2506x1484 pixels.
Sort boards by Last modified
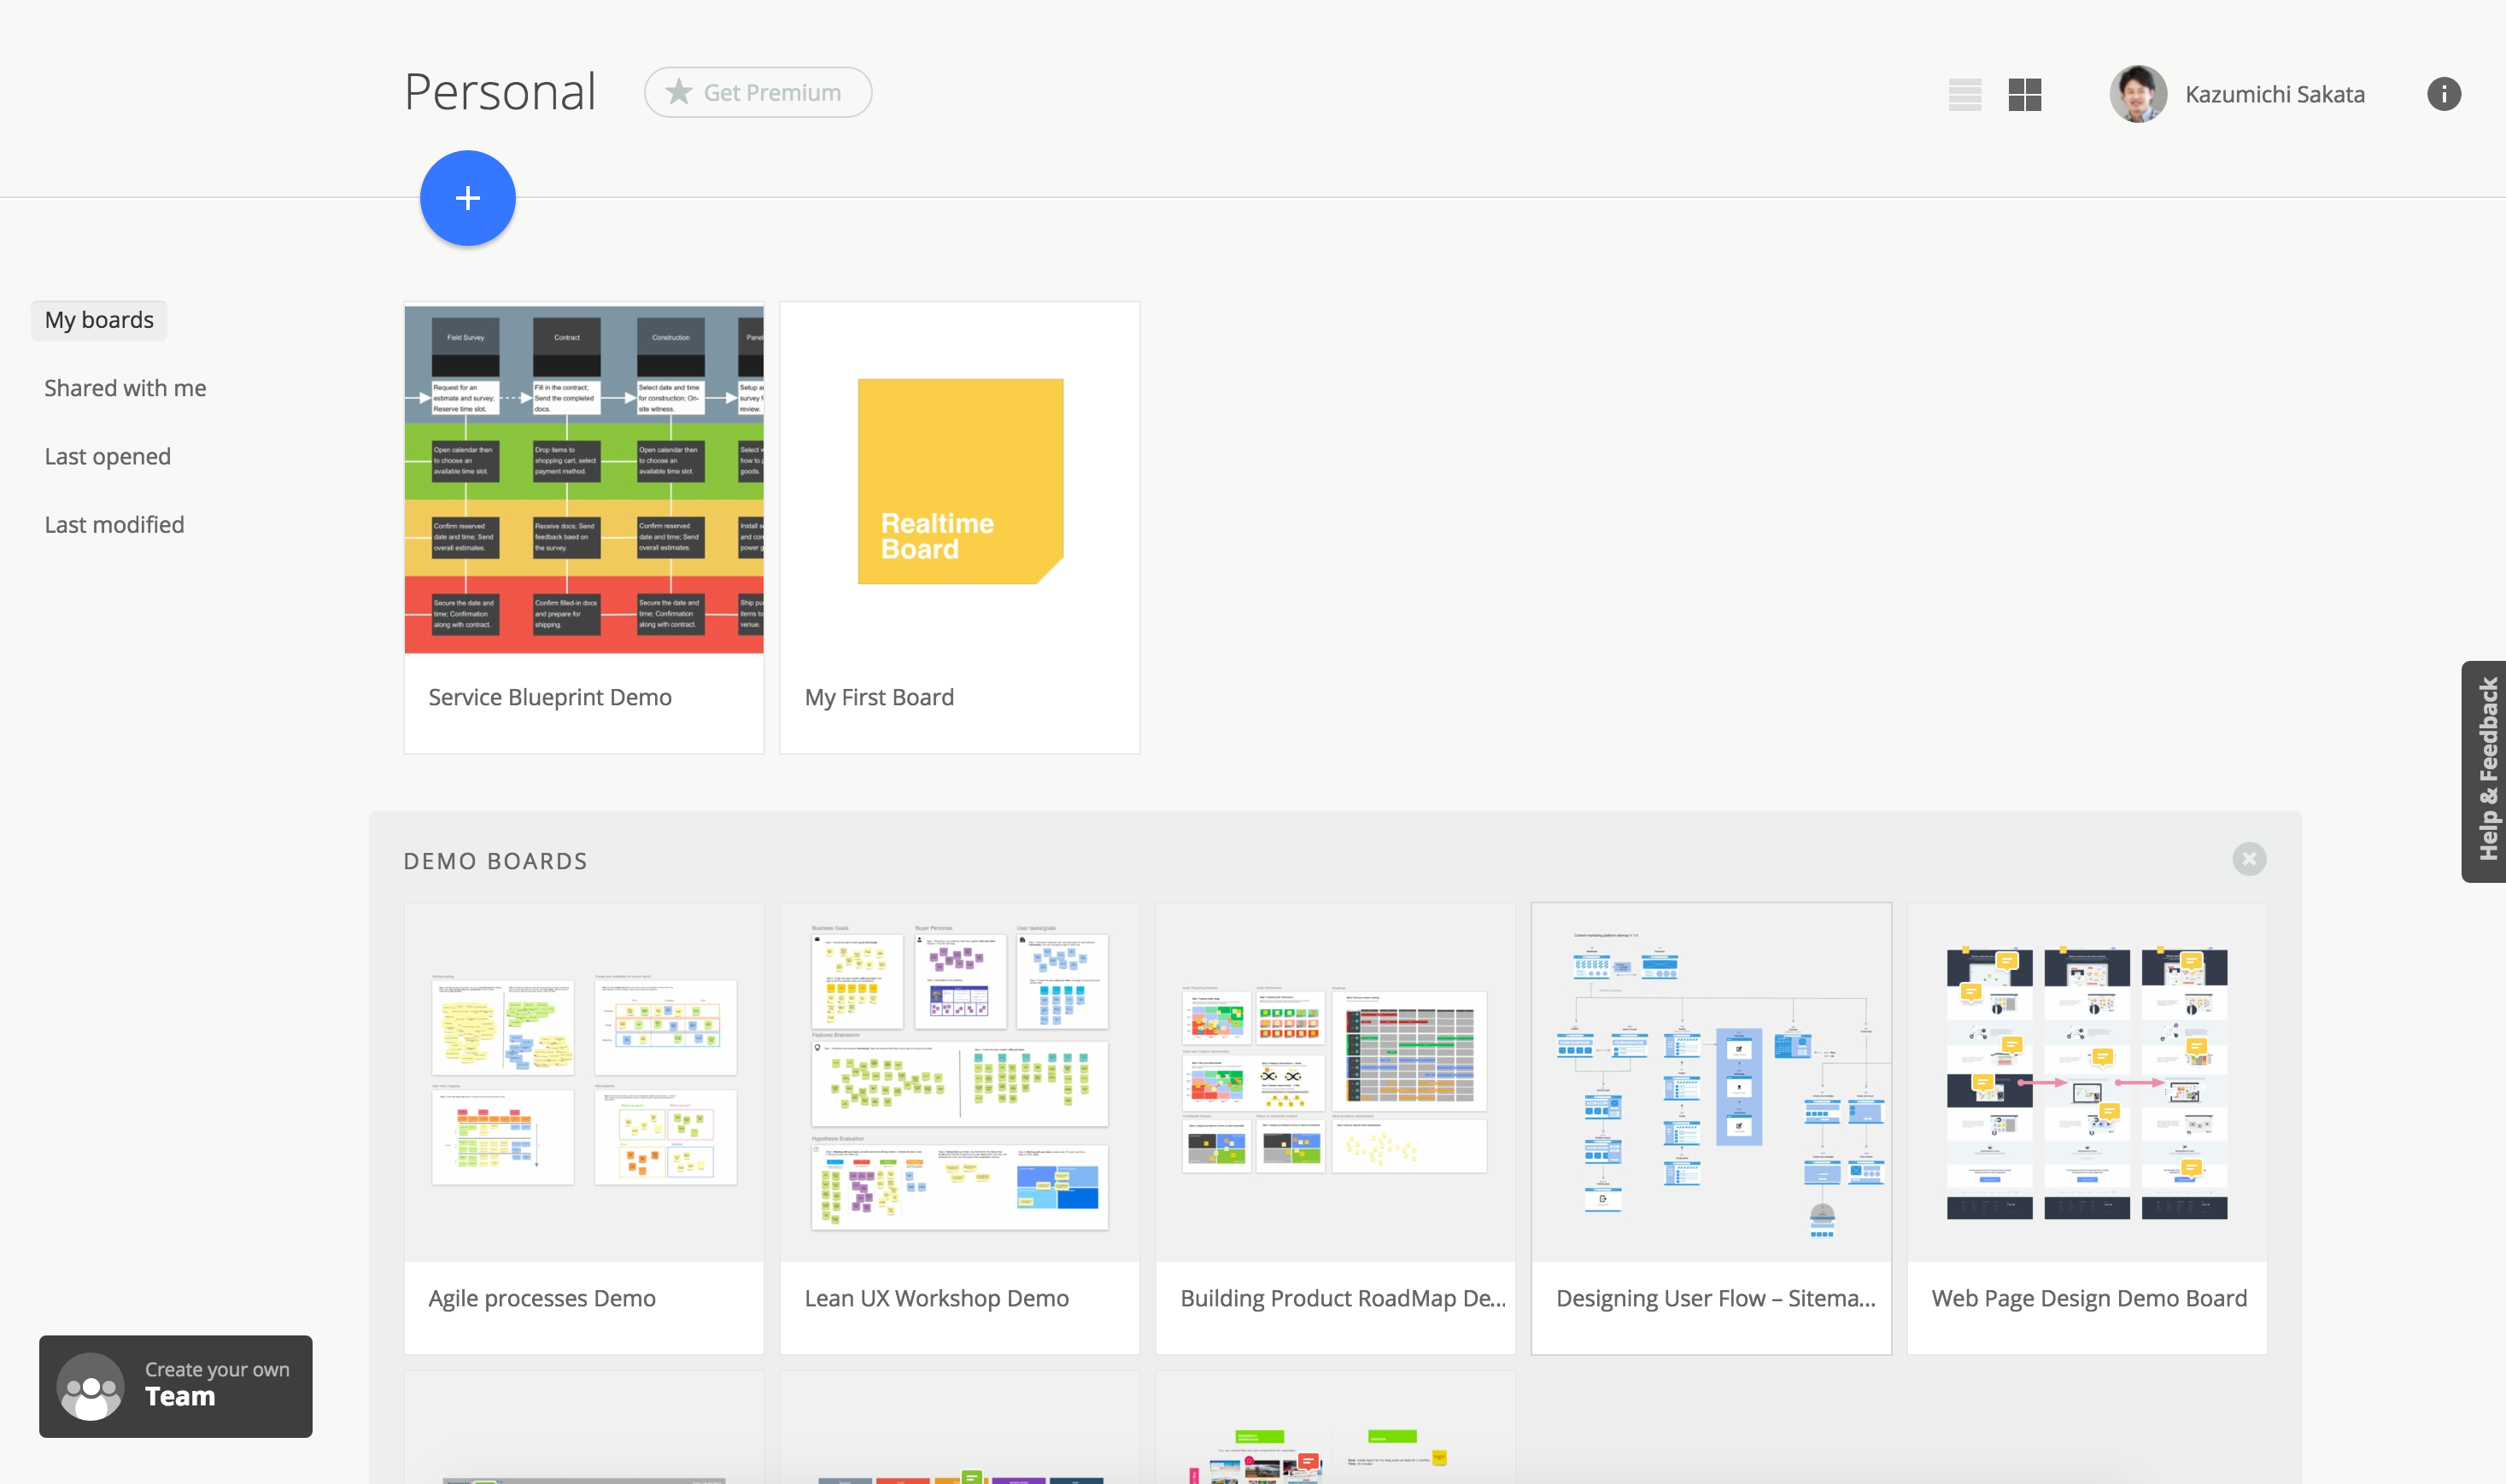coord(114,524)
